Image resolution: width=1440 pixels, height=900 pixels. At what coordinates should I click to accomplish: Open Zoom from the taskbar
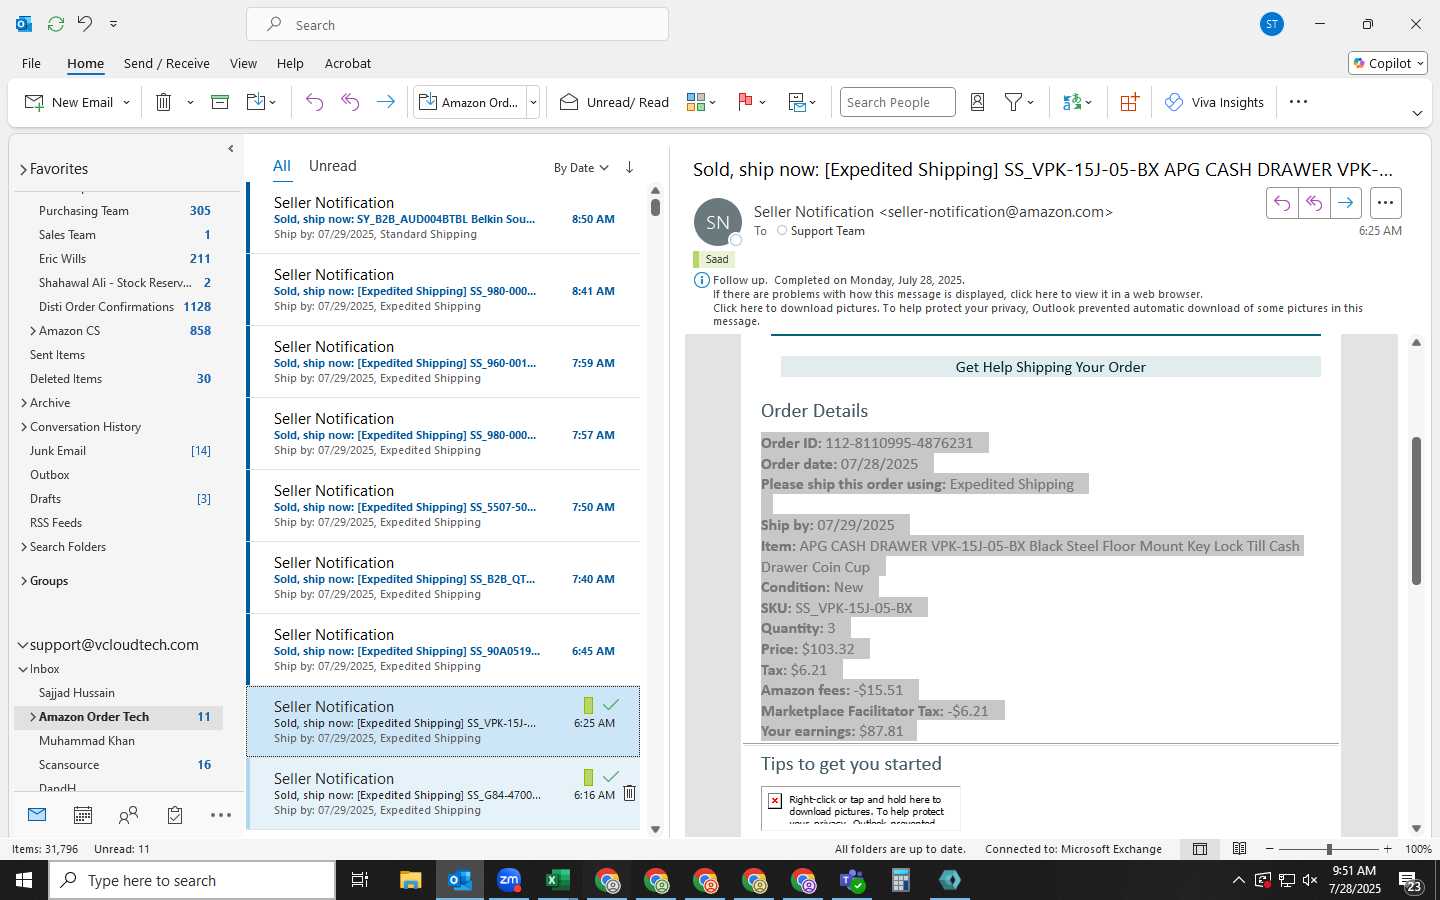coord(509,880)
